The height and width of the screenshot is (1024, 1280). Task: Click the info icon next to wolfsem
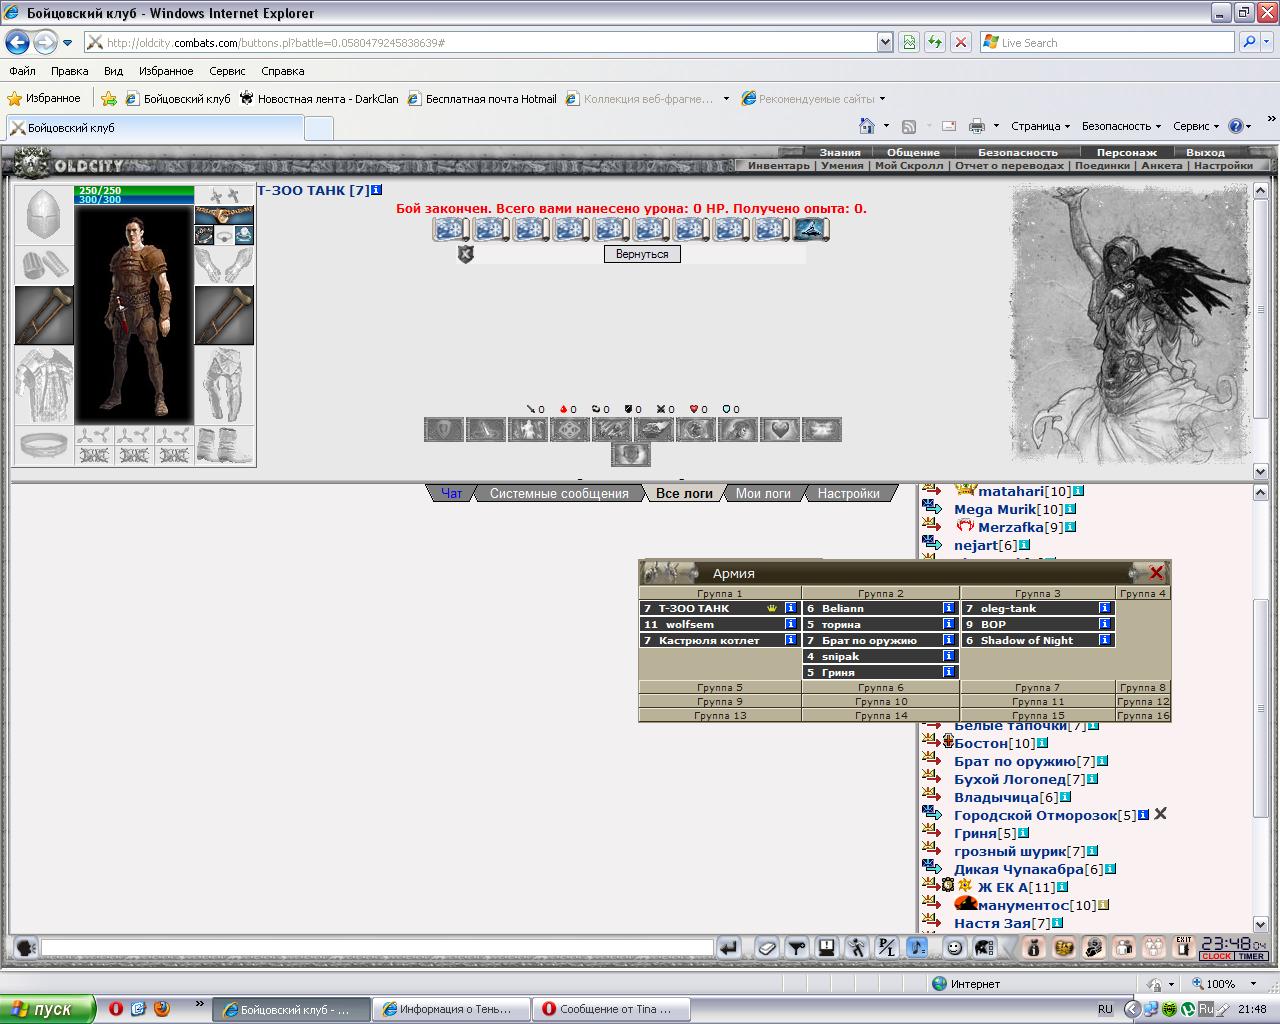[790, 624]
